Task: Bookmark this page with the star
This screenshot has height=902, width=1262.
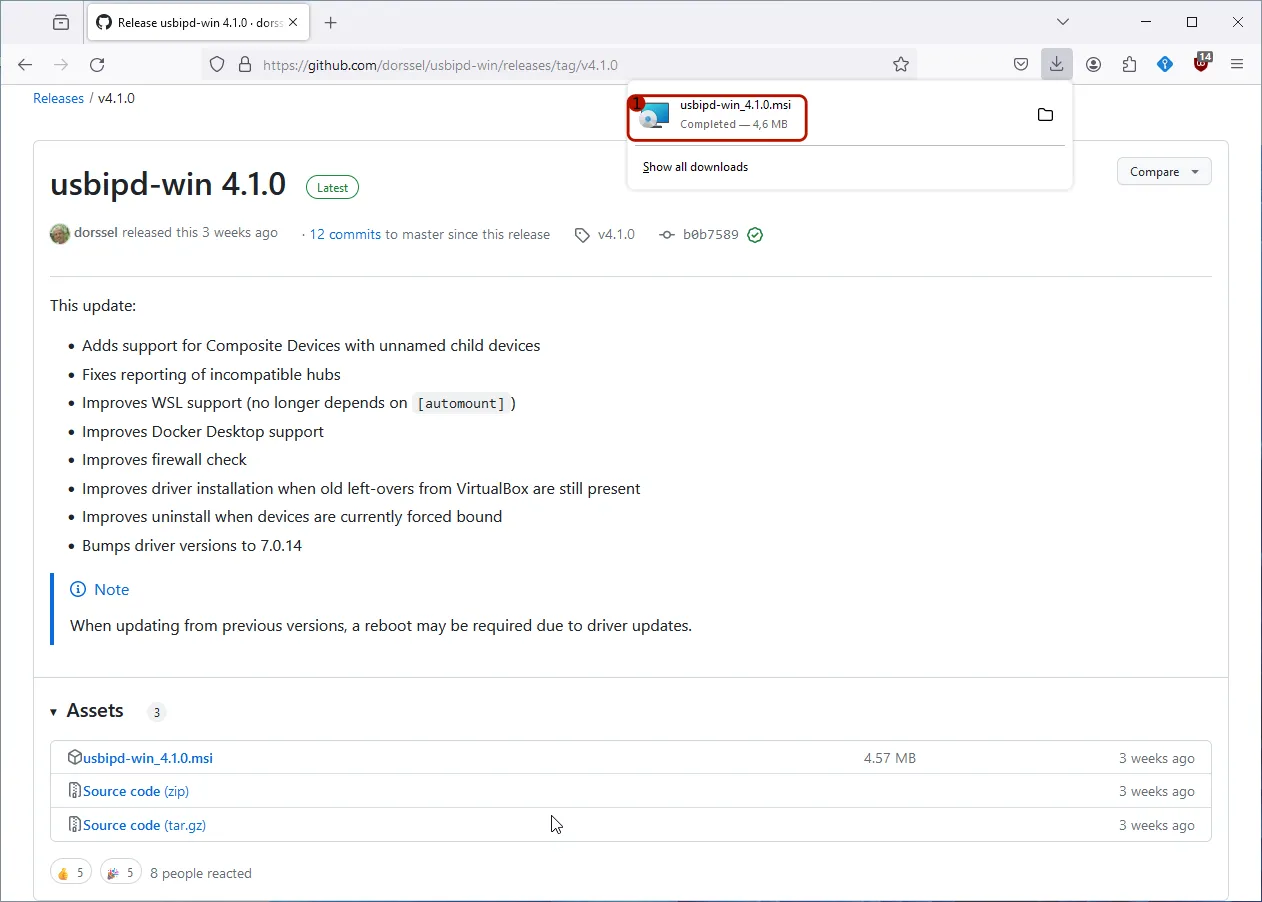Action: (x=901, y=64)
